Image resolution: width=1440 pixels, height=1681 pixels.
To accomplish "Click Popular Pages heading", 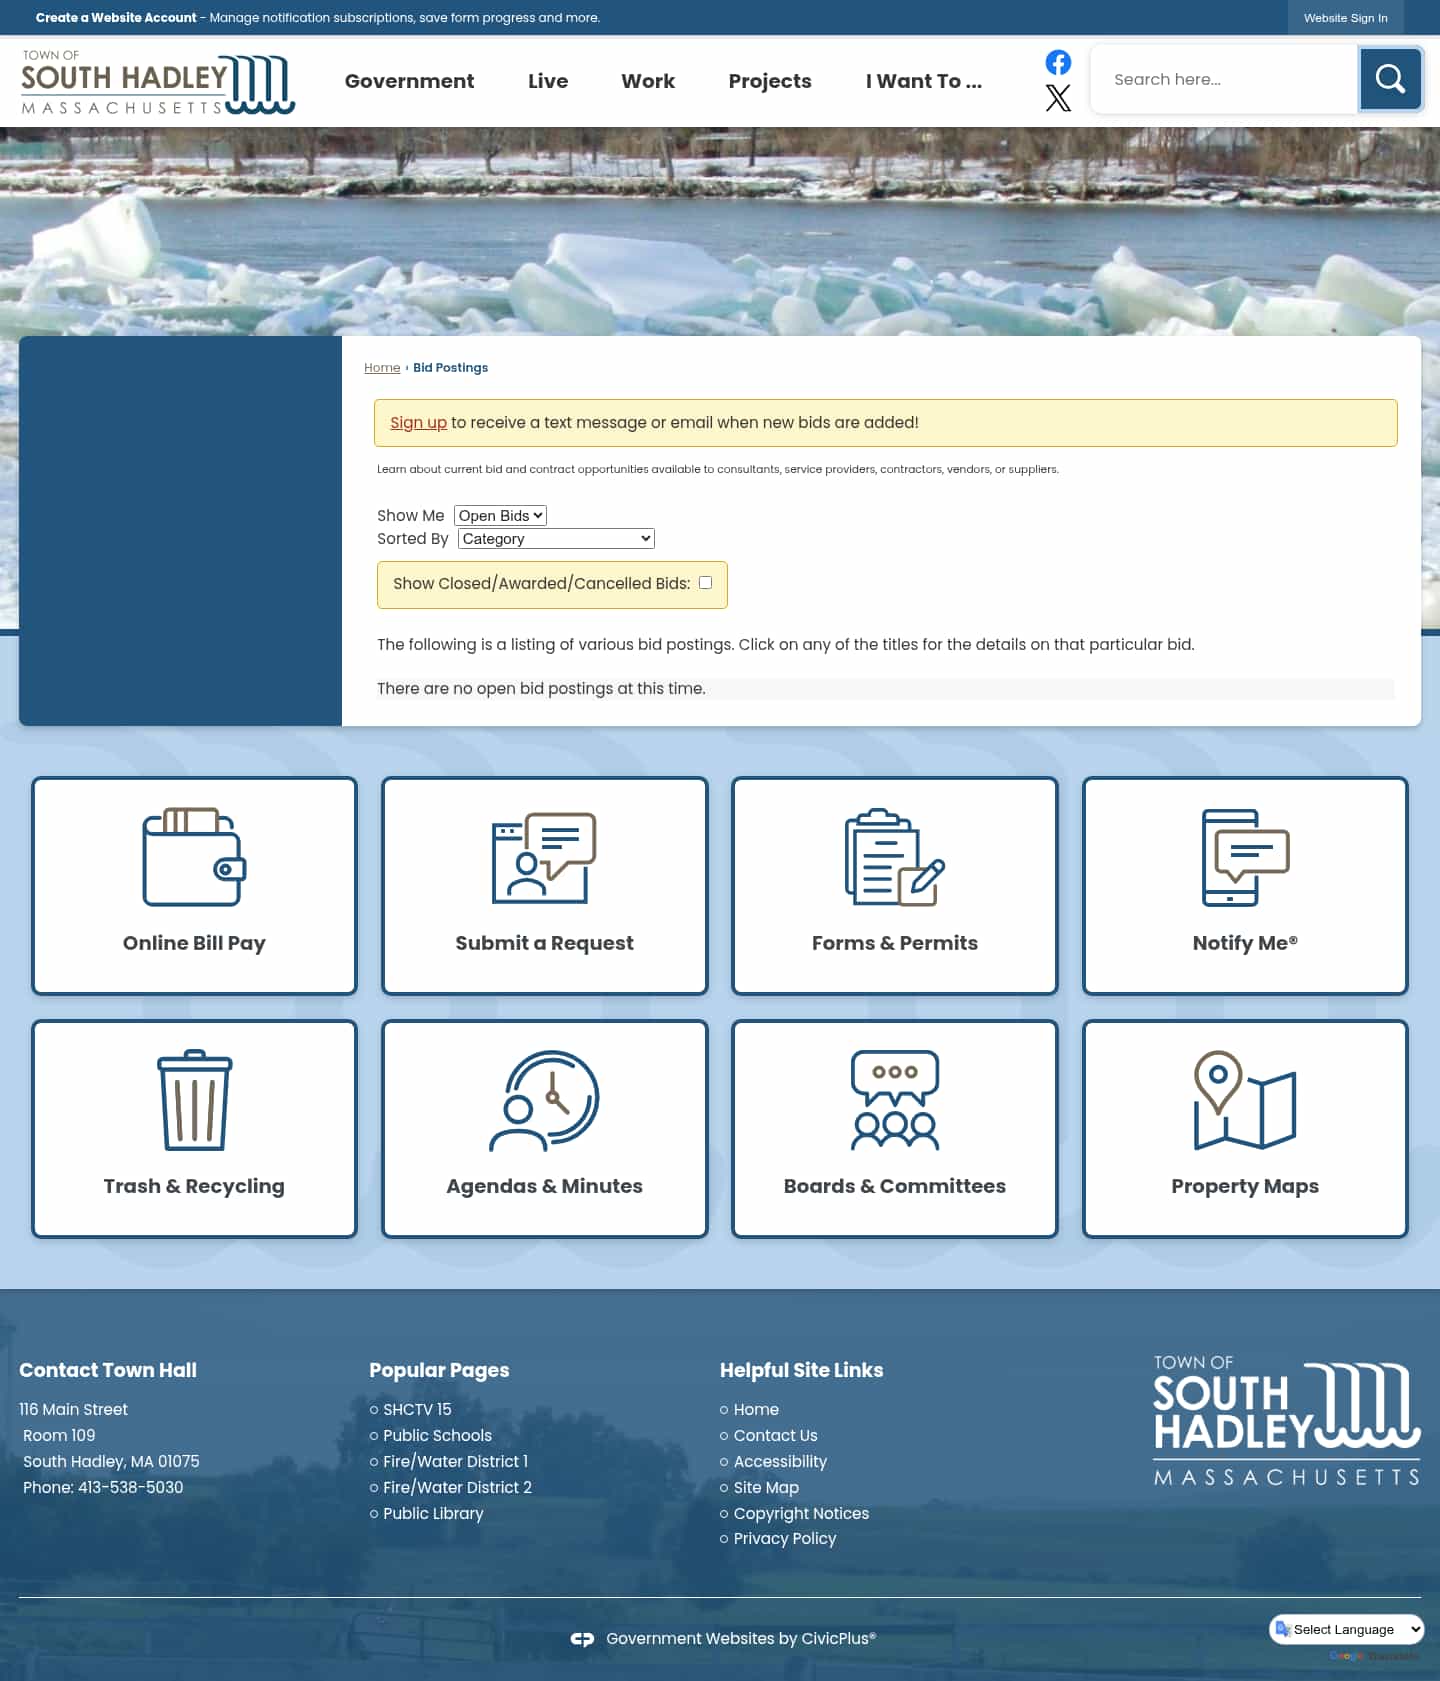I will click(439, 1370).
